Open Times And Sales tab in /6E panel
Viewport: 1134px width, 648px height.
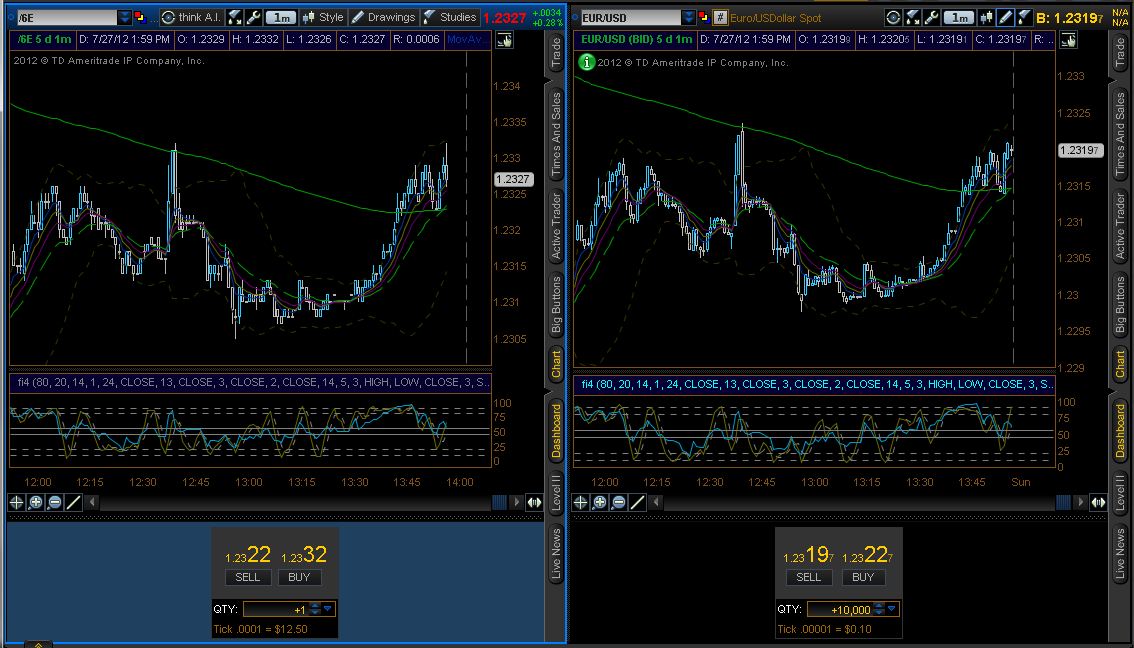coord(556,135)
